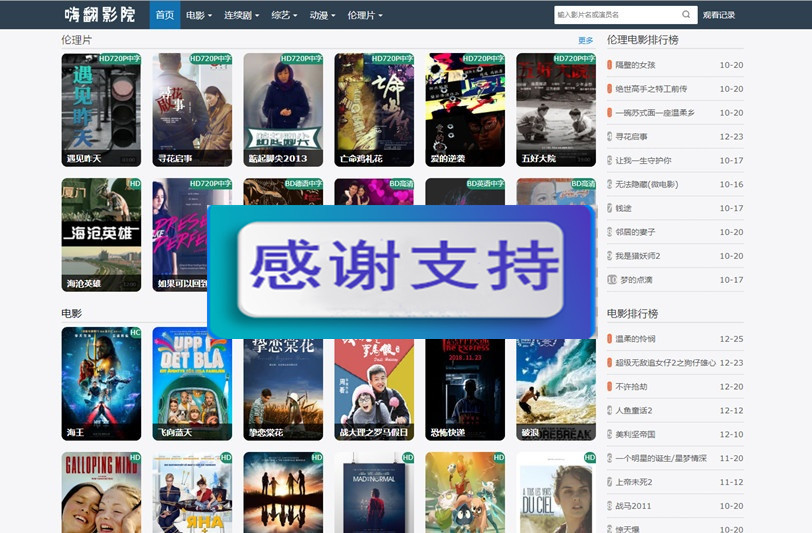The width and height of the screenshot is (812, 533).
Task: Click the 嗨翻影院 site logo
Action: [x=99, y=15]
